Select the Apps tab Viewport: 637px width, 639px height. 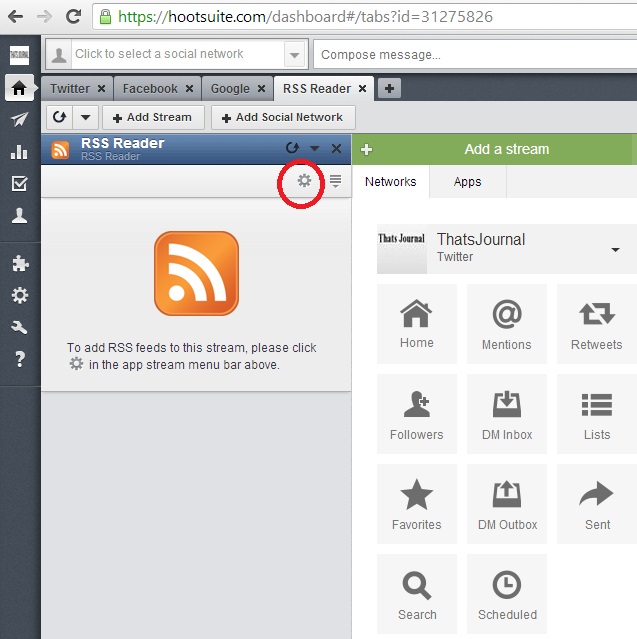pos(467,182)
